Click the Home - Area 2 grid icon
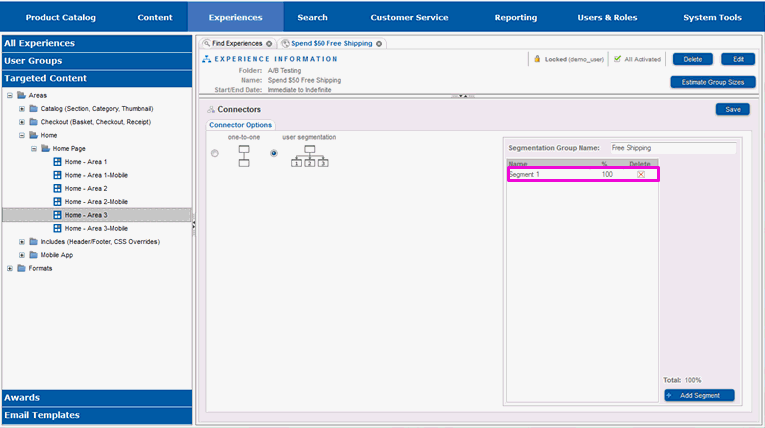 [57, 188]
